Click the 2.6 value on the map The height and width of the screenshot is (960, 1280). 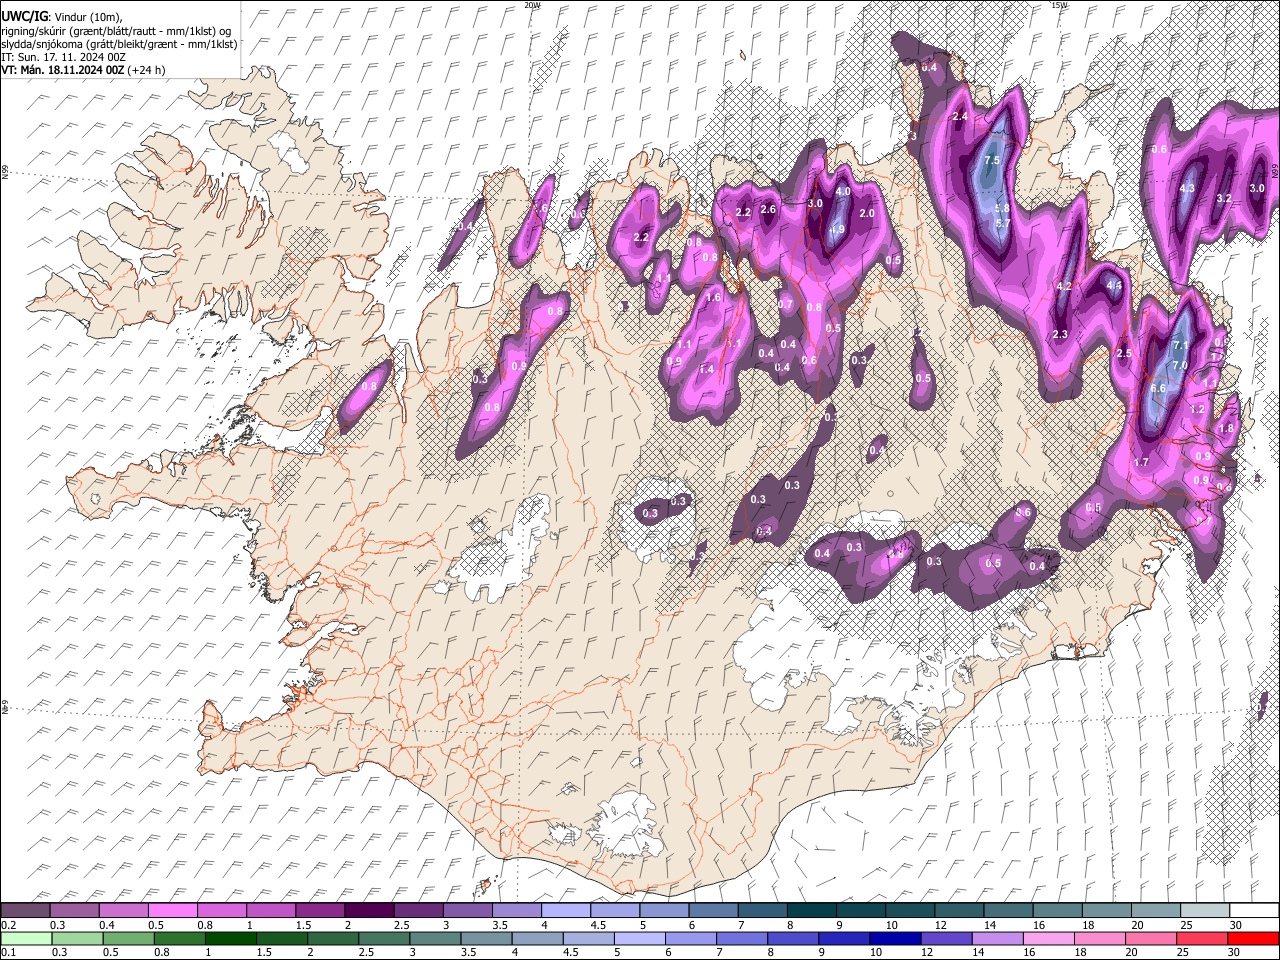point(768,210)
